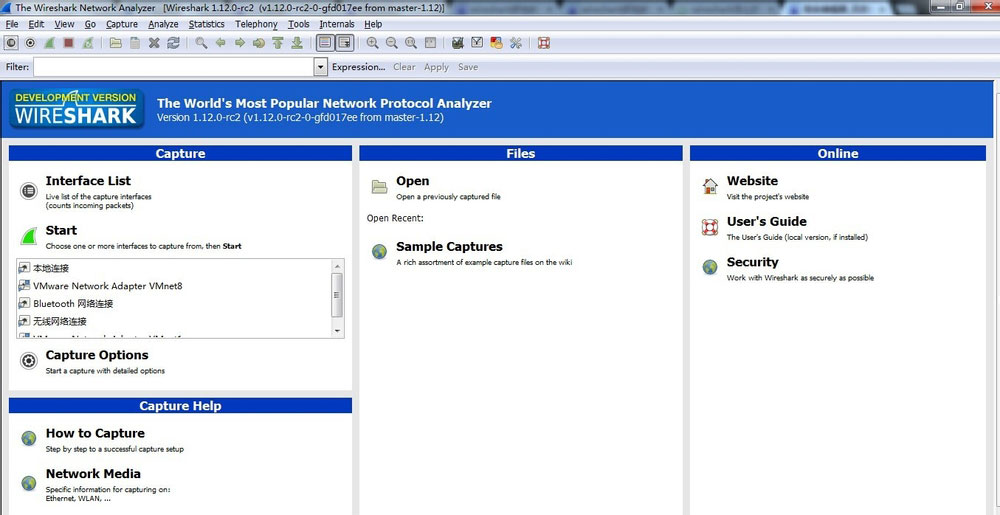Expand the filter history dropdown arrow

pyautogui.click(x=321, y=67)
